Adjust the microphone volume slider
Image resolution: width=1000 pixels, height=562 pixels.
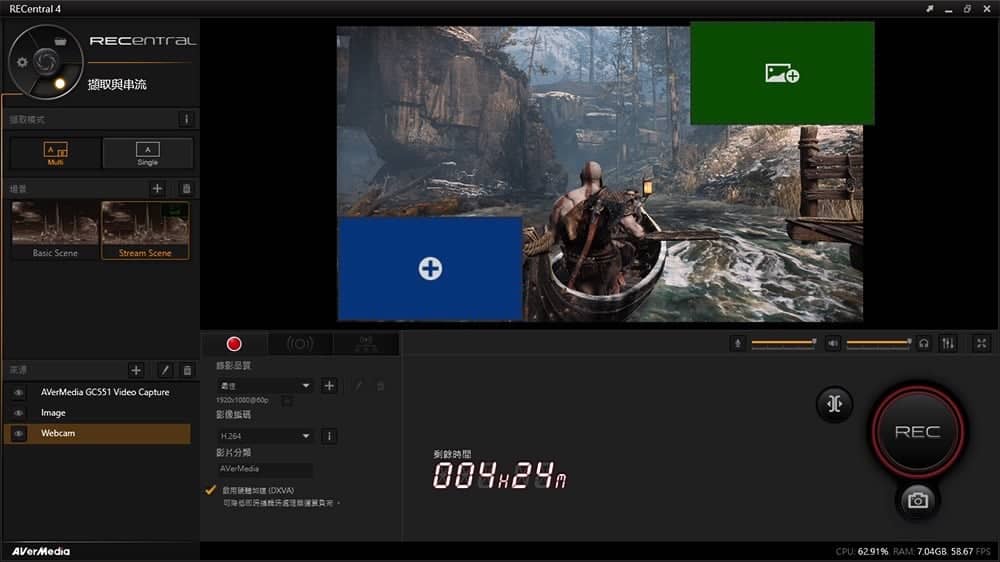[x=784, y=343]
